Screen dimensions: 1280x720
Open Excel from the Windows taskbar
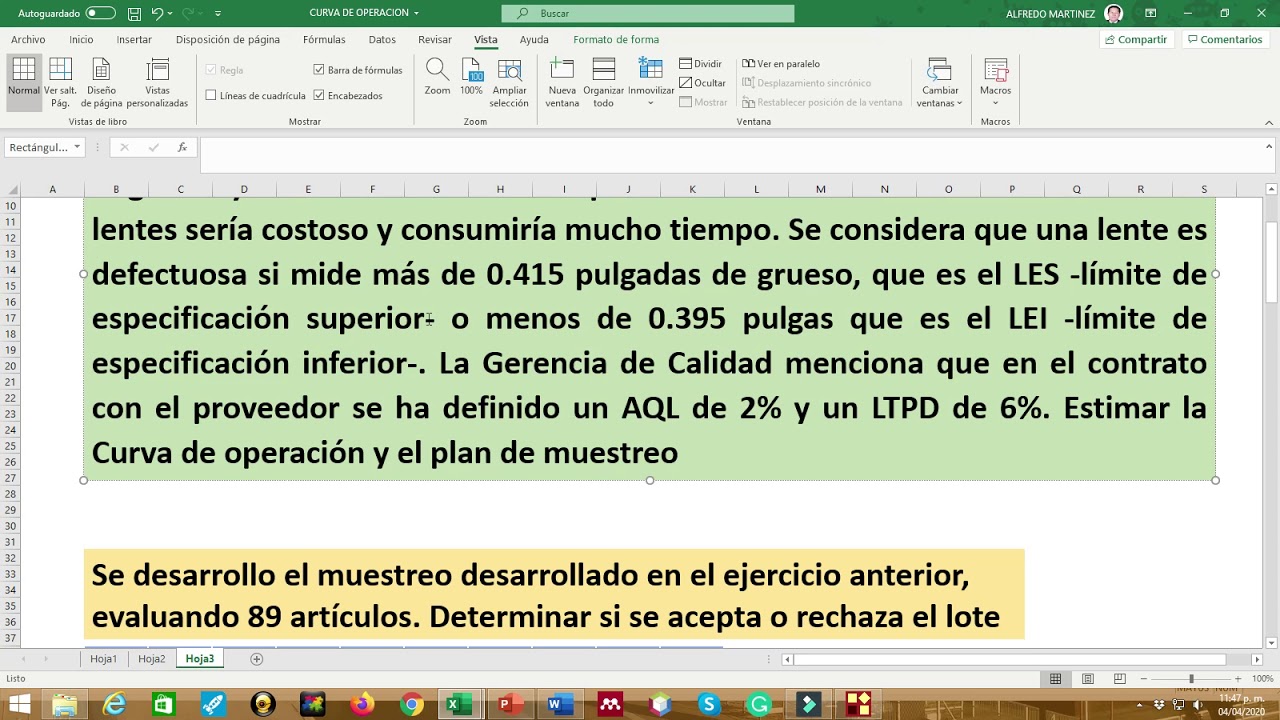click(x=457, y=705)
